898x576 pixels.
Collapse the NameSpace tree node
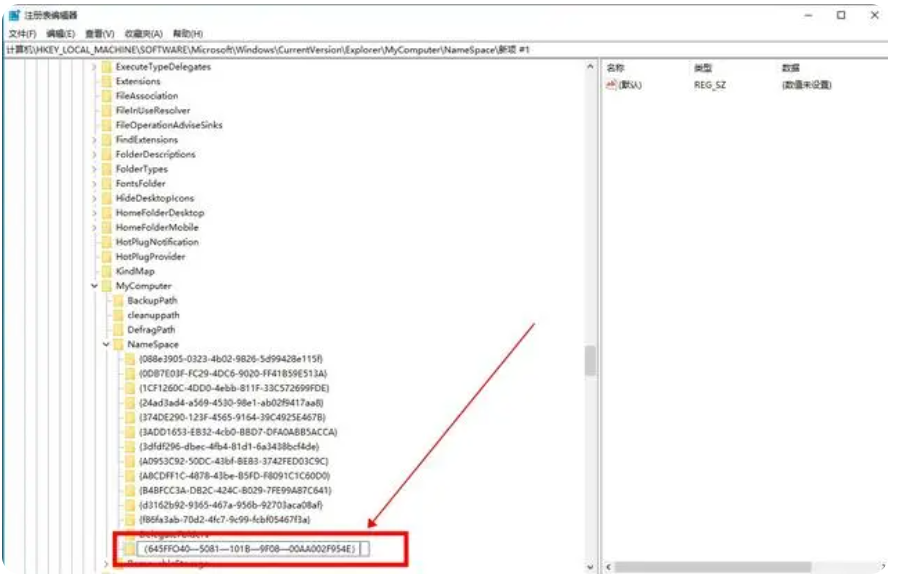(x=106, y=344)
